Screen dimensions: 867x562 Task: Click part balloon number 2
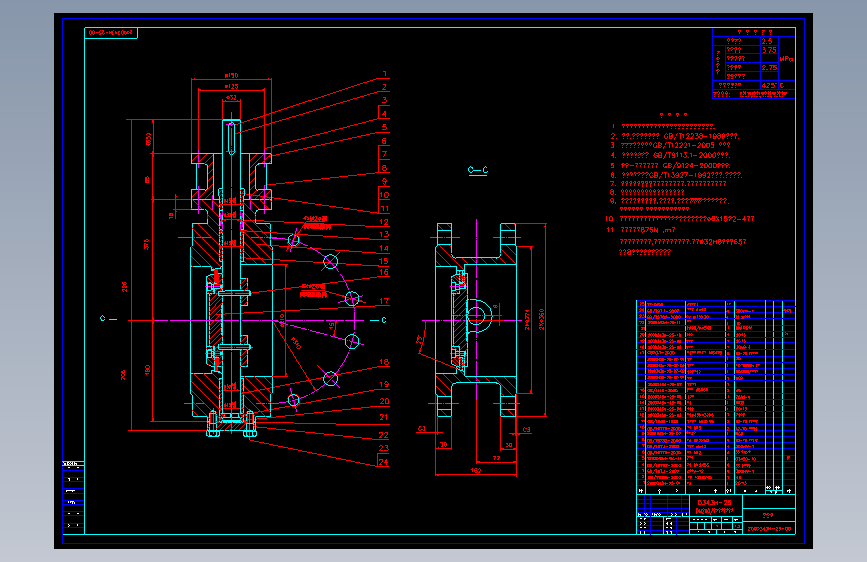coord(384,87)
